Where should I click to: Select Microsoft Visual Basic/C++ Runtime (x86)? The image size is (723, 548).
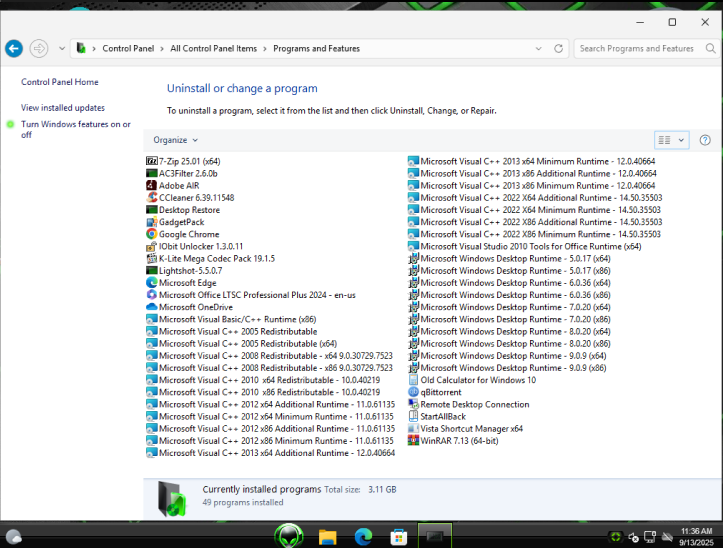[231, 319]
